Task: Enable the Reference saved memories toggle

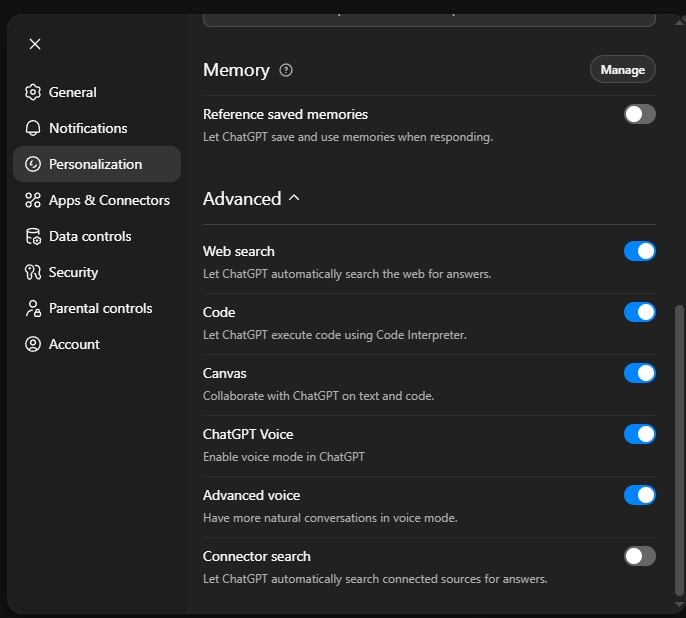Action: coord(639,114)
